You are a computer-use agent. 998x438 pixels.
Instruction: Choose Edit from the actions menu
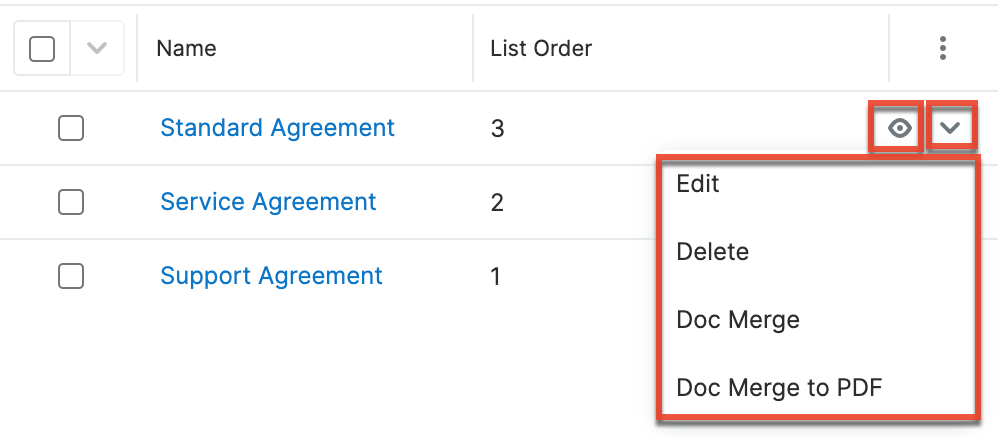[x=698, y=184]
